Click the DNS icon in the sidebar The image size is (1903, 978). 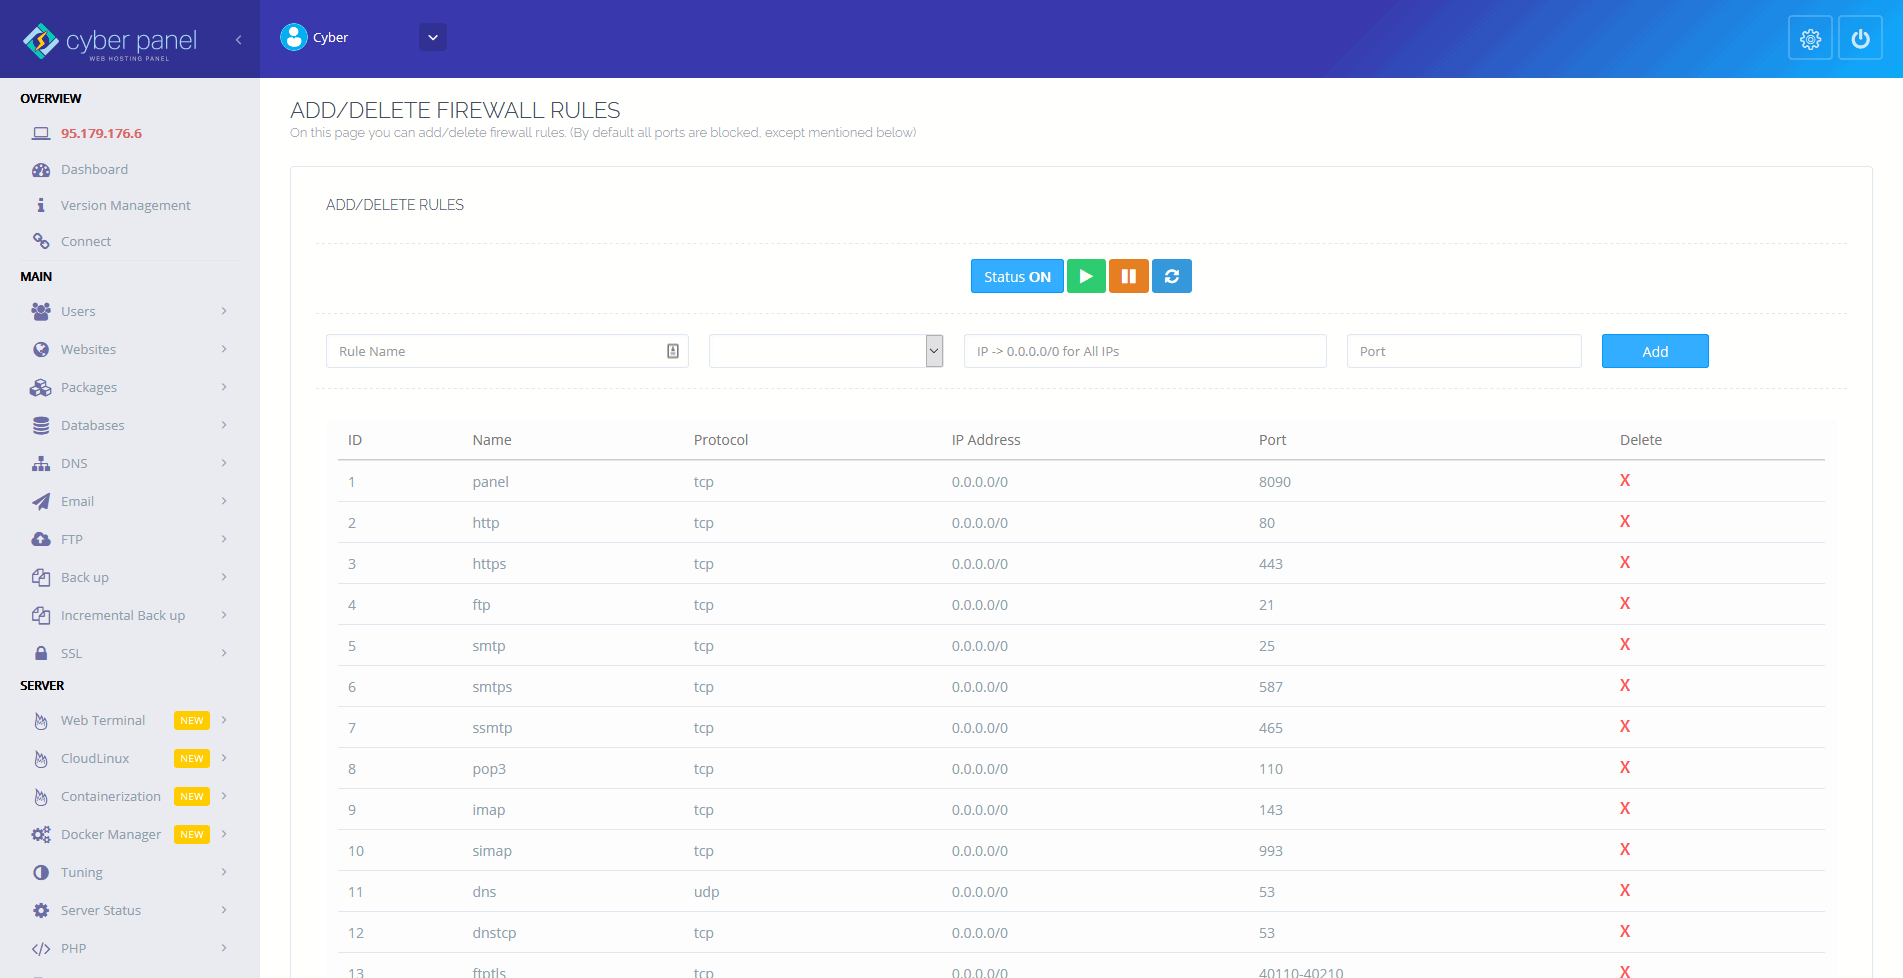pos(40,463)
